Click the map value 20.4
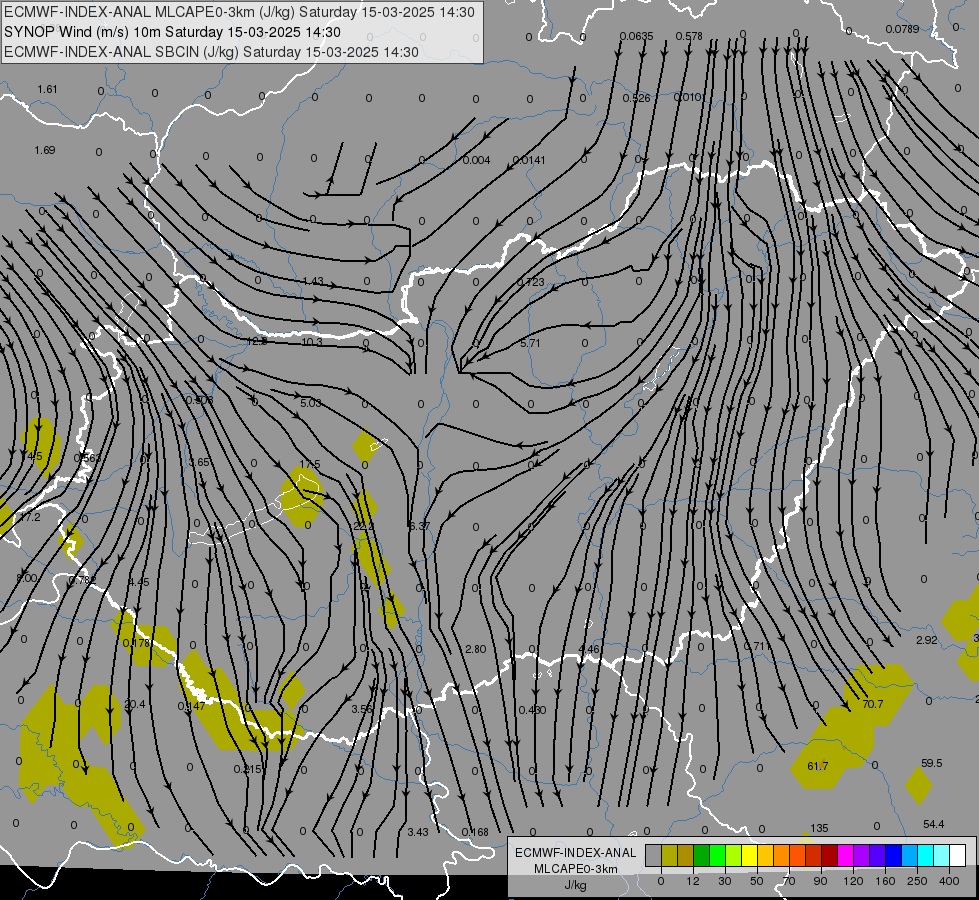The image size is (979, 900). tap(134, 704)
